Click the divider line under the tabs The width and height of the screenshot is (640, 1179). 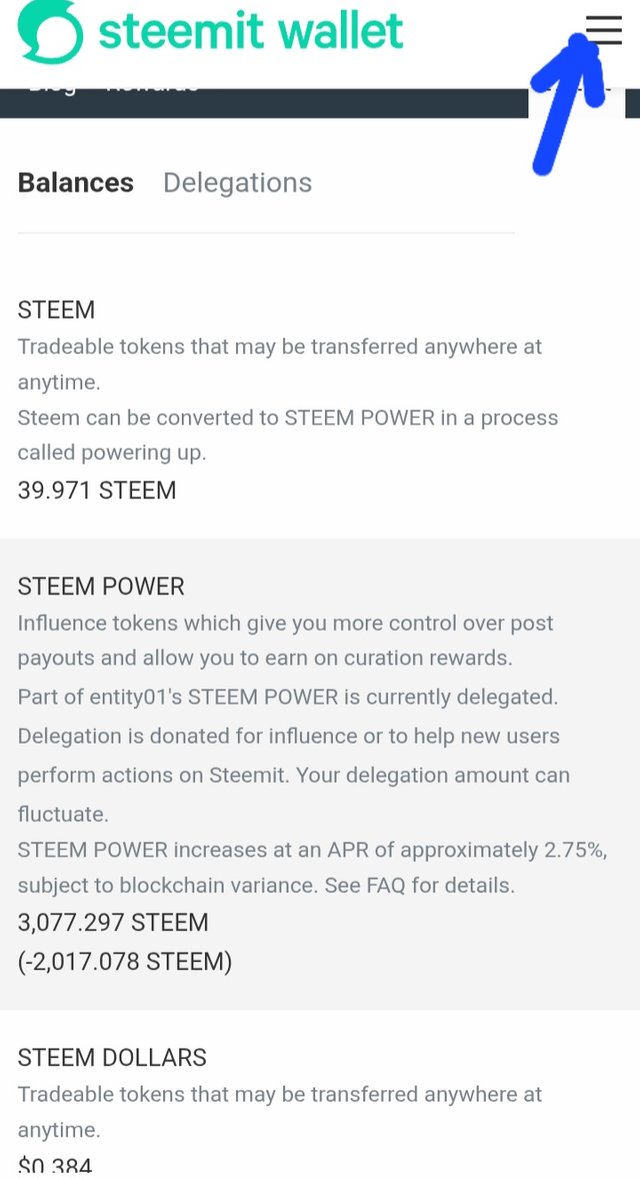click(266, 233)
